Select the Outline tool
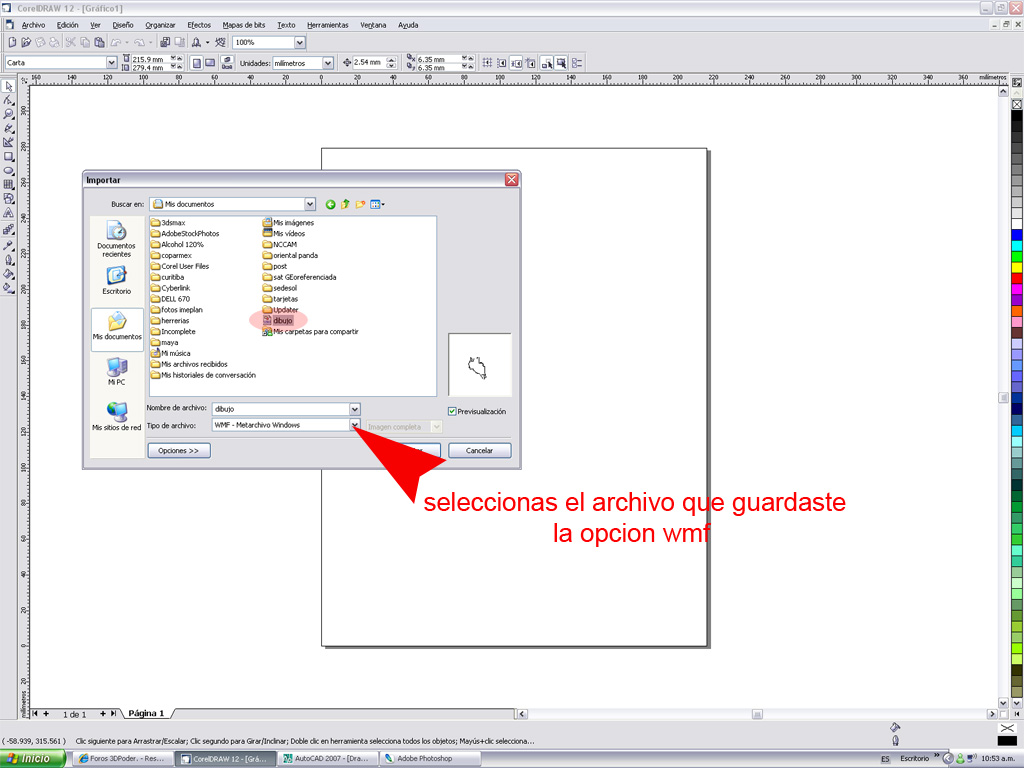The height and width of the screenshot is (768, 1024). click(8, 260)
